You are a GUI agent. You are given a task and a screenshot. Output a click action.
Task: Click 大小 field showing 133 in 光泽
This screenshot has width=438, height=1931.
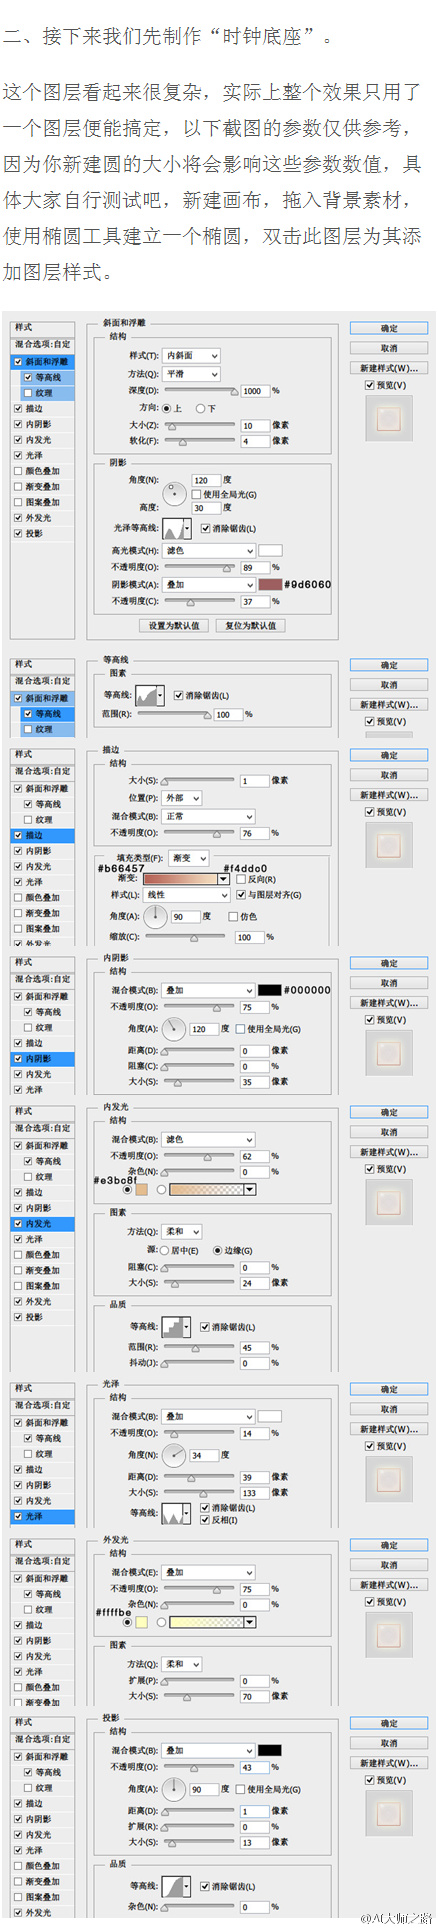[x=254, y=1493]
